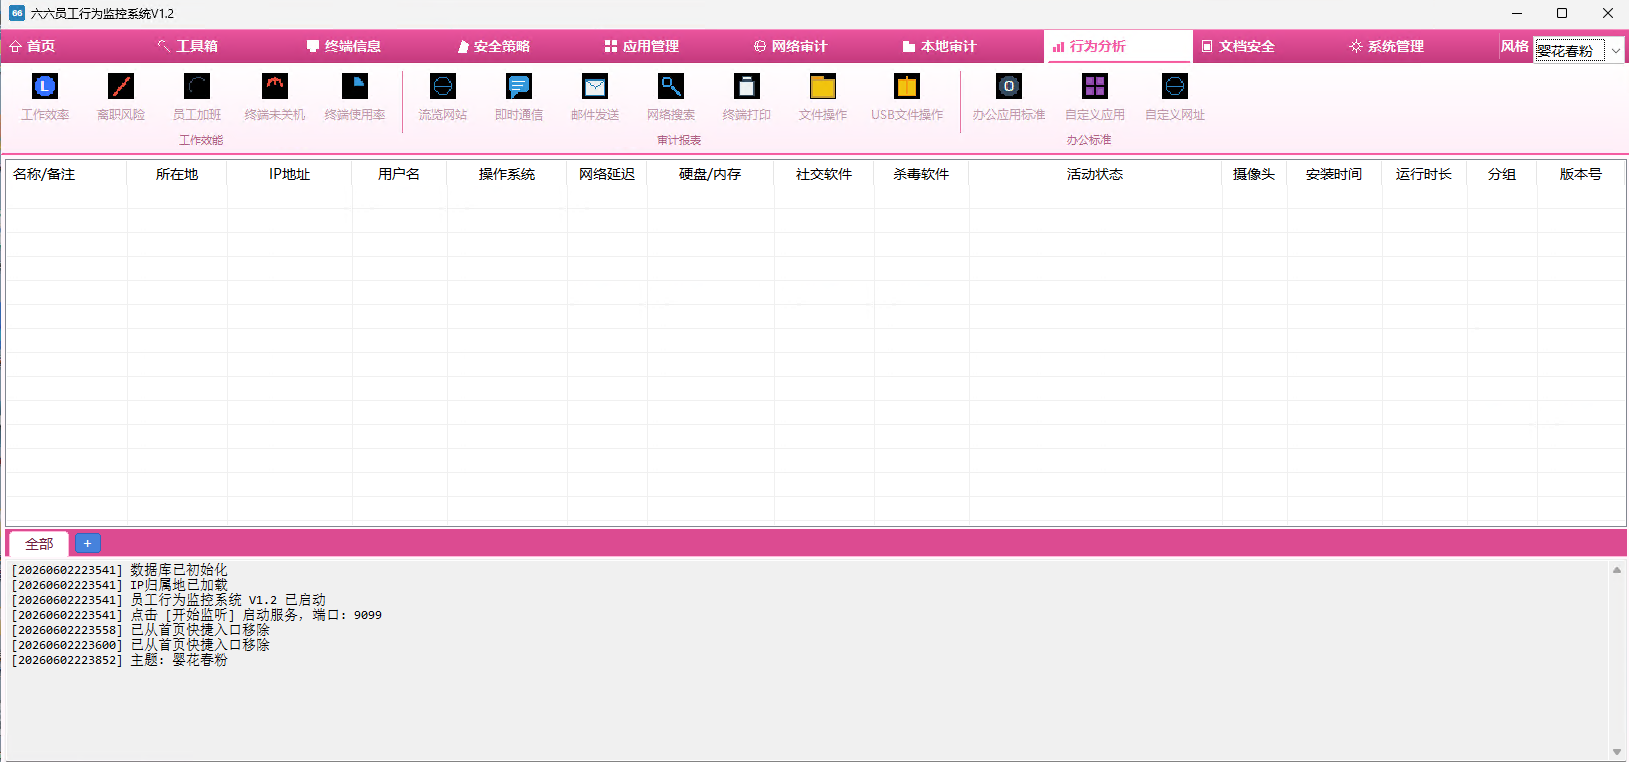Sort by the IP地址 column header
1629x762 pixels.
coord(290,174)
